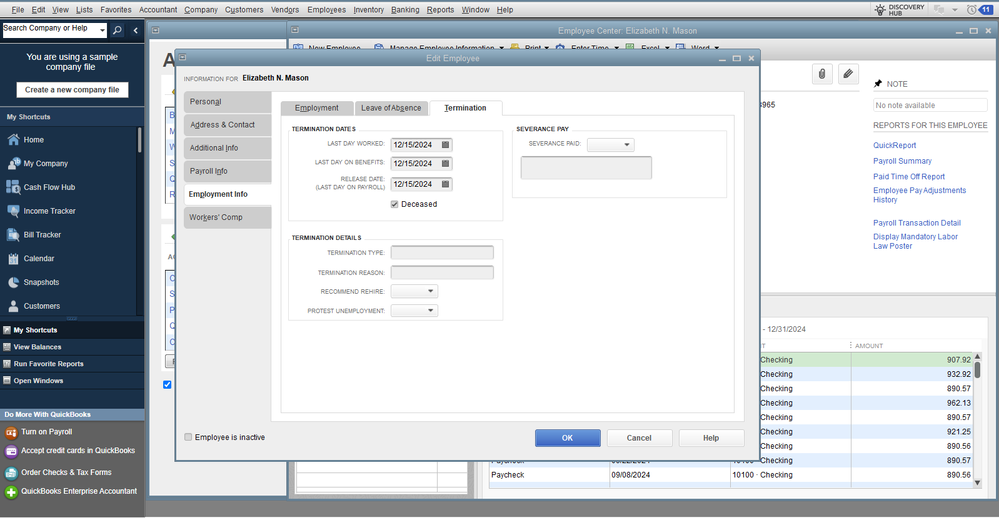Click Accept credit cards in QuickBooks
This screenshot has height=518, width=999.
point(78,450)
